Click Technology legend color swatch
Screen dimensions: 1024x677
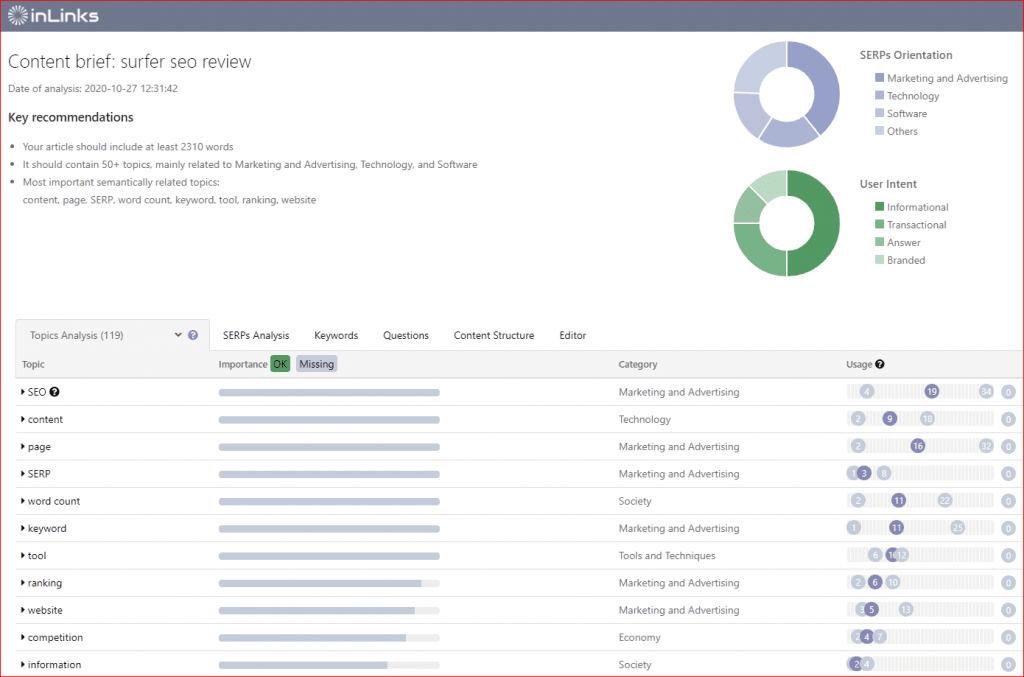coord(879,95)
